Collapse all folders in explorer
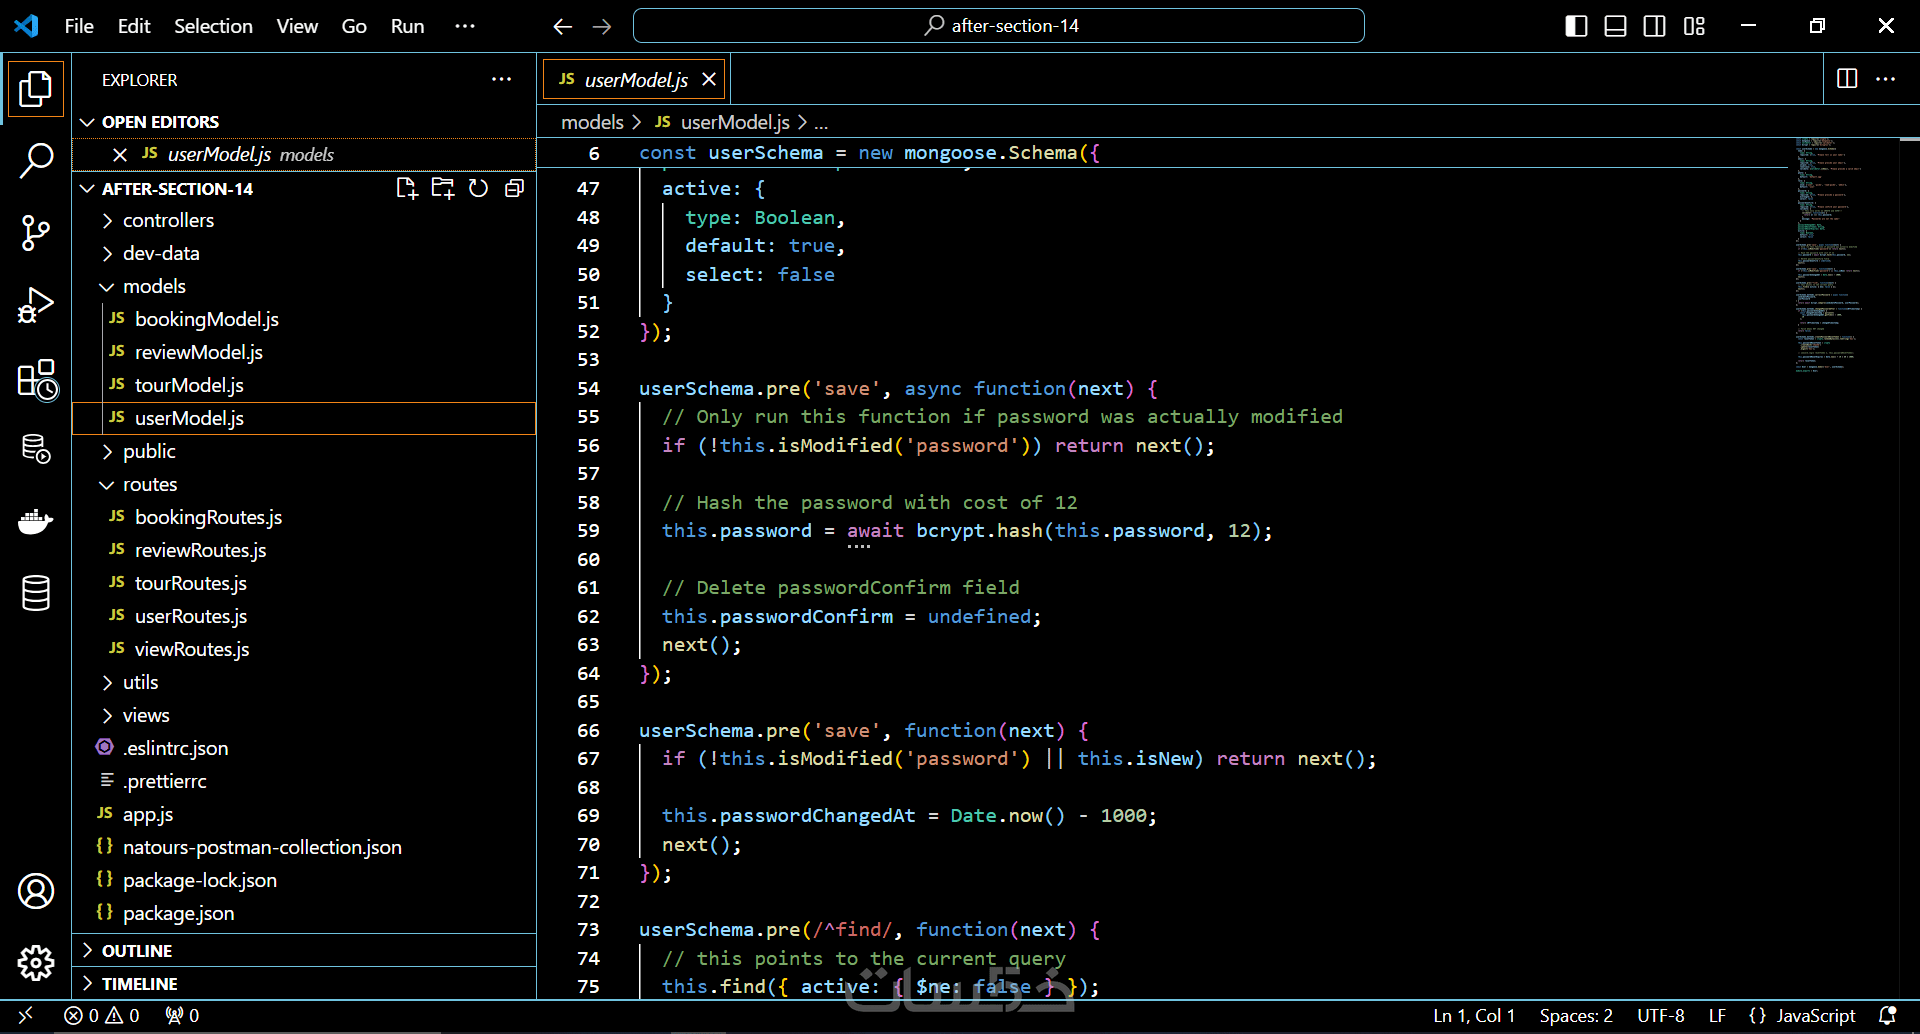 click(514, 188)
